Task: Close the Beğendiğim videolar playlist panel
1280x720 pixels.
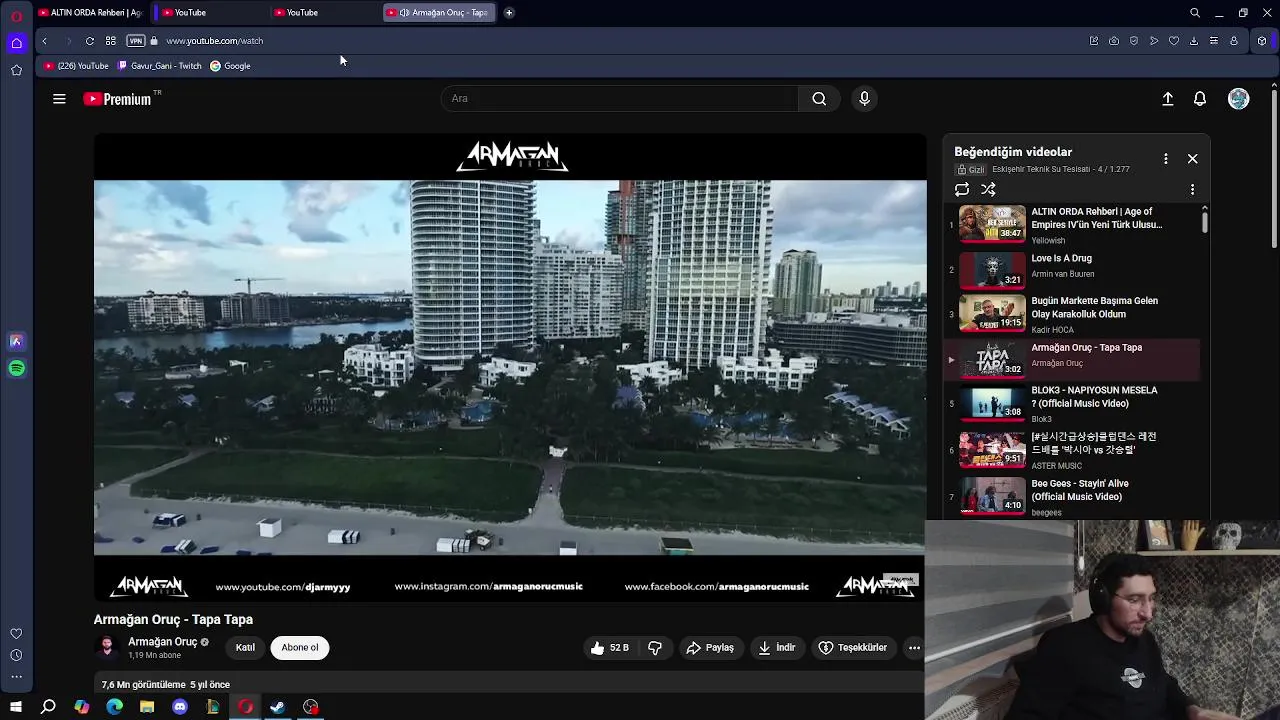Action: 1192,159
